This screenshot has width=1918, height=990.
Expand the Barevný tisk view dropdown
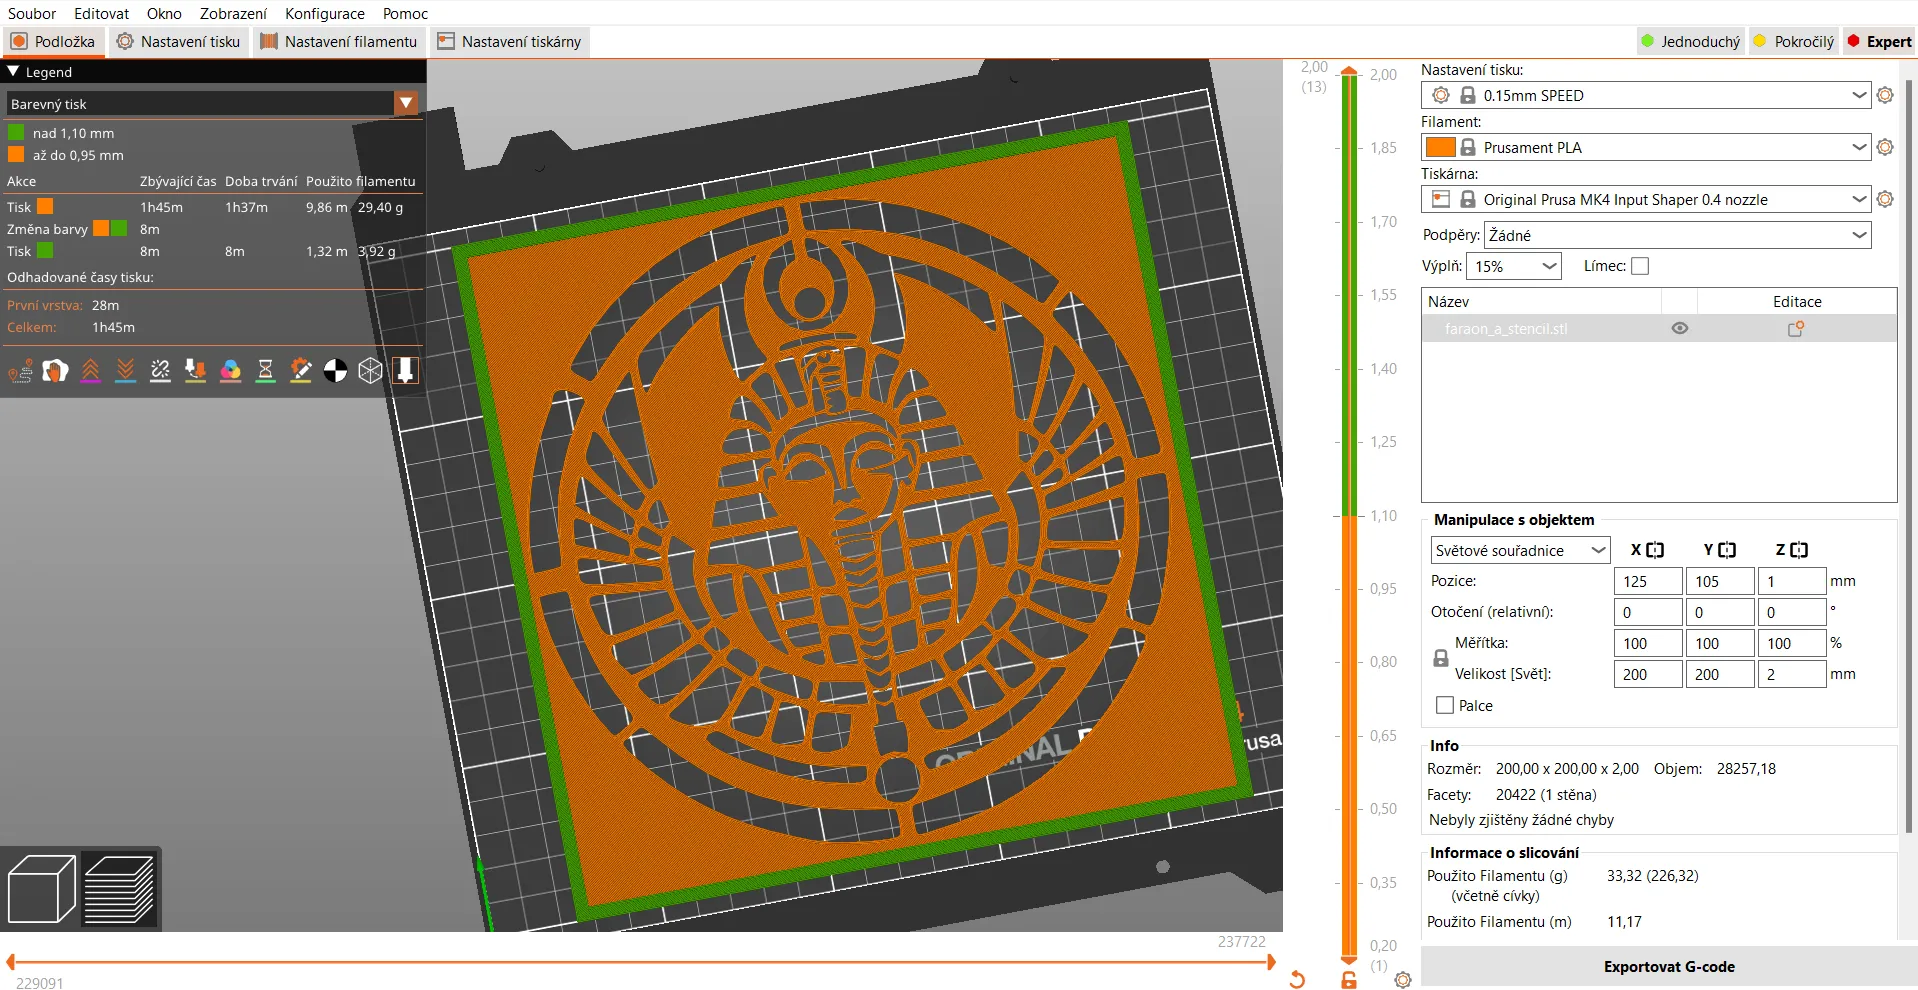pyautogui.click(x=406, y=104)
